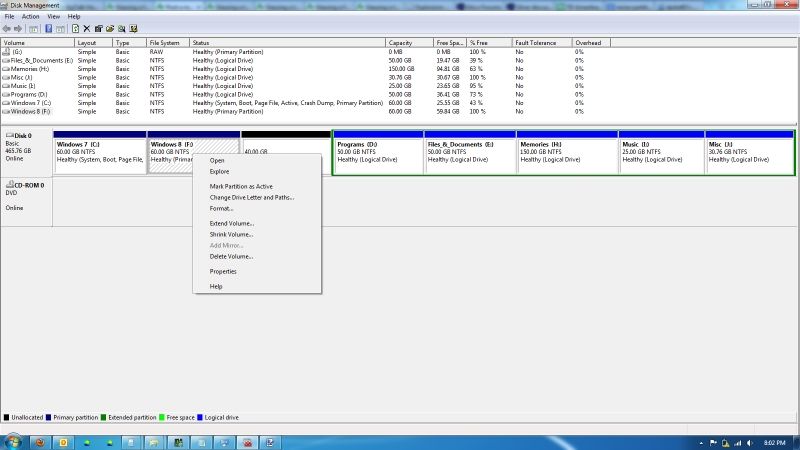
Task: Open the Action menu
Action: [x=31, y=17]
